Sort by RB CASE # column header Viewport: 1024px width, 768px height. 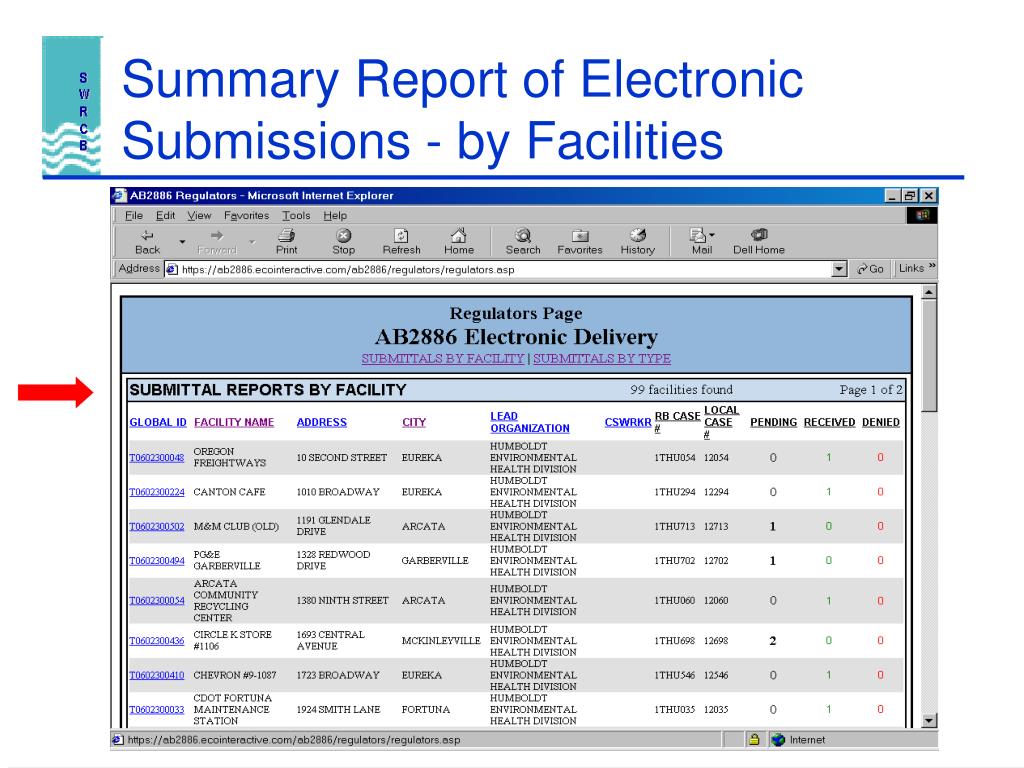pos(677,422)
